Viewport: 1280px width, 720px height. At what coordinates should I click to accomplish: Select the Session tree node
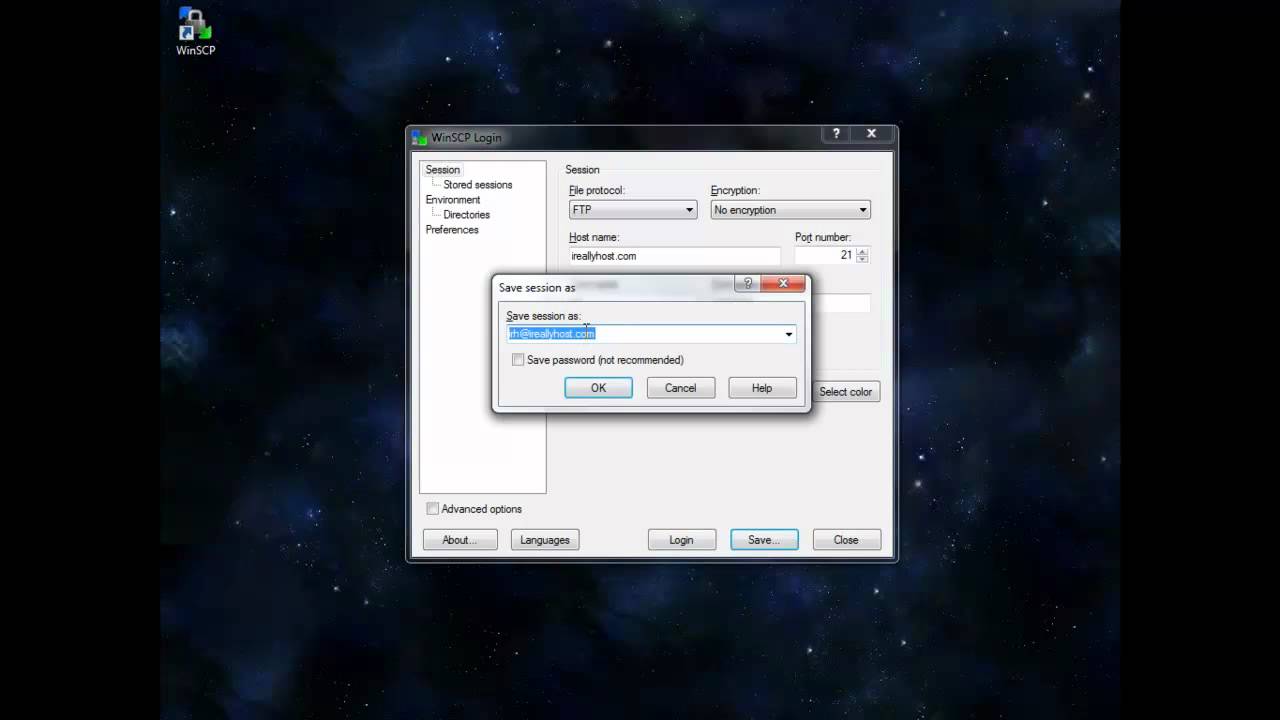[442, 170]
